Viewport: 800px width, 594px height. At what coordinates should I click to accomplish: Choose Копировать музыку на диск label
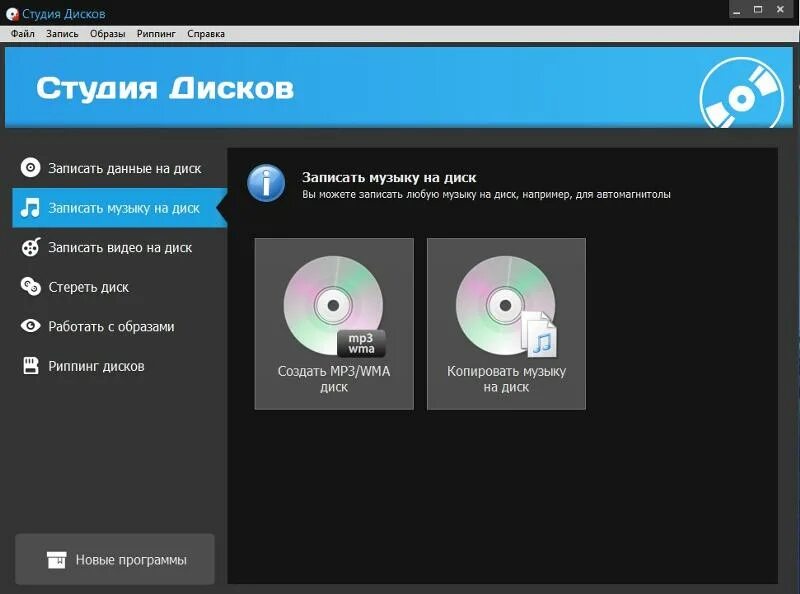506,379
